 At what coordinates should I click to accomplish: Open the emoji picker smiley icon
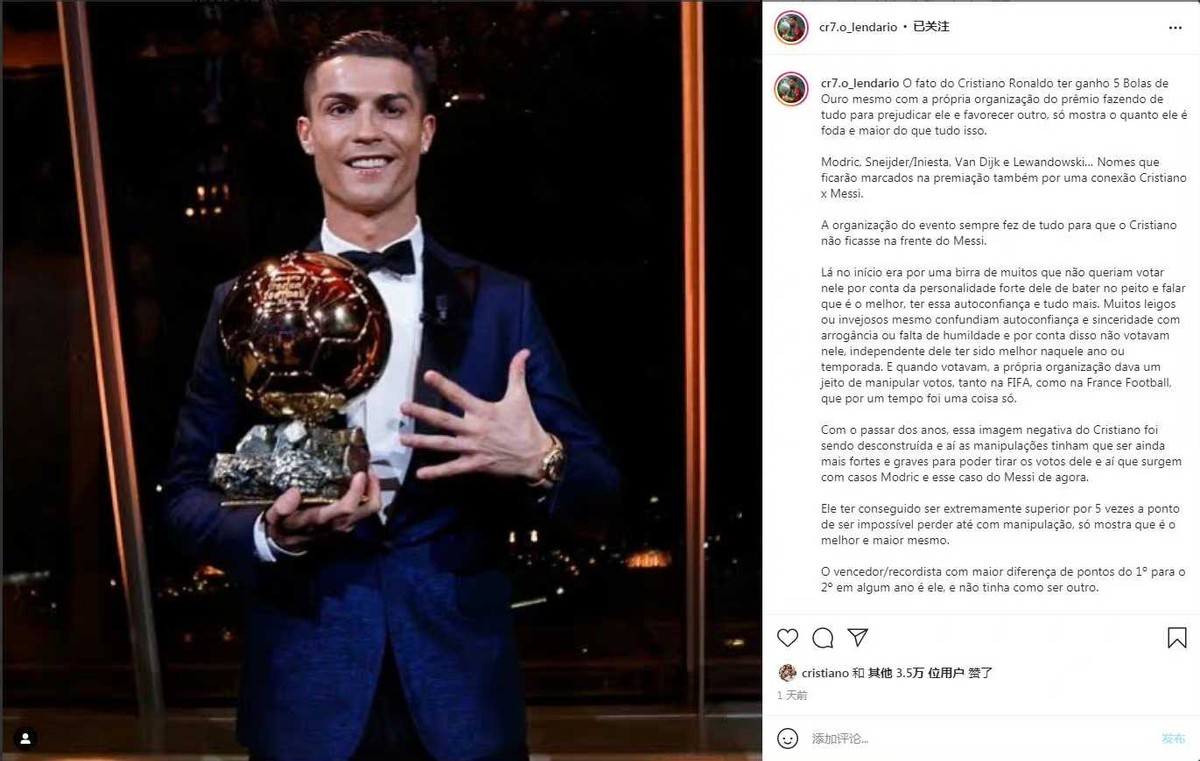coord(788,738)
